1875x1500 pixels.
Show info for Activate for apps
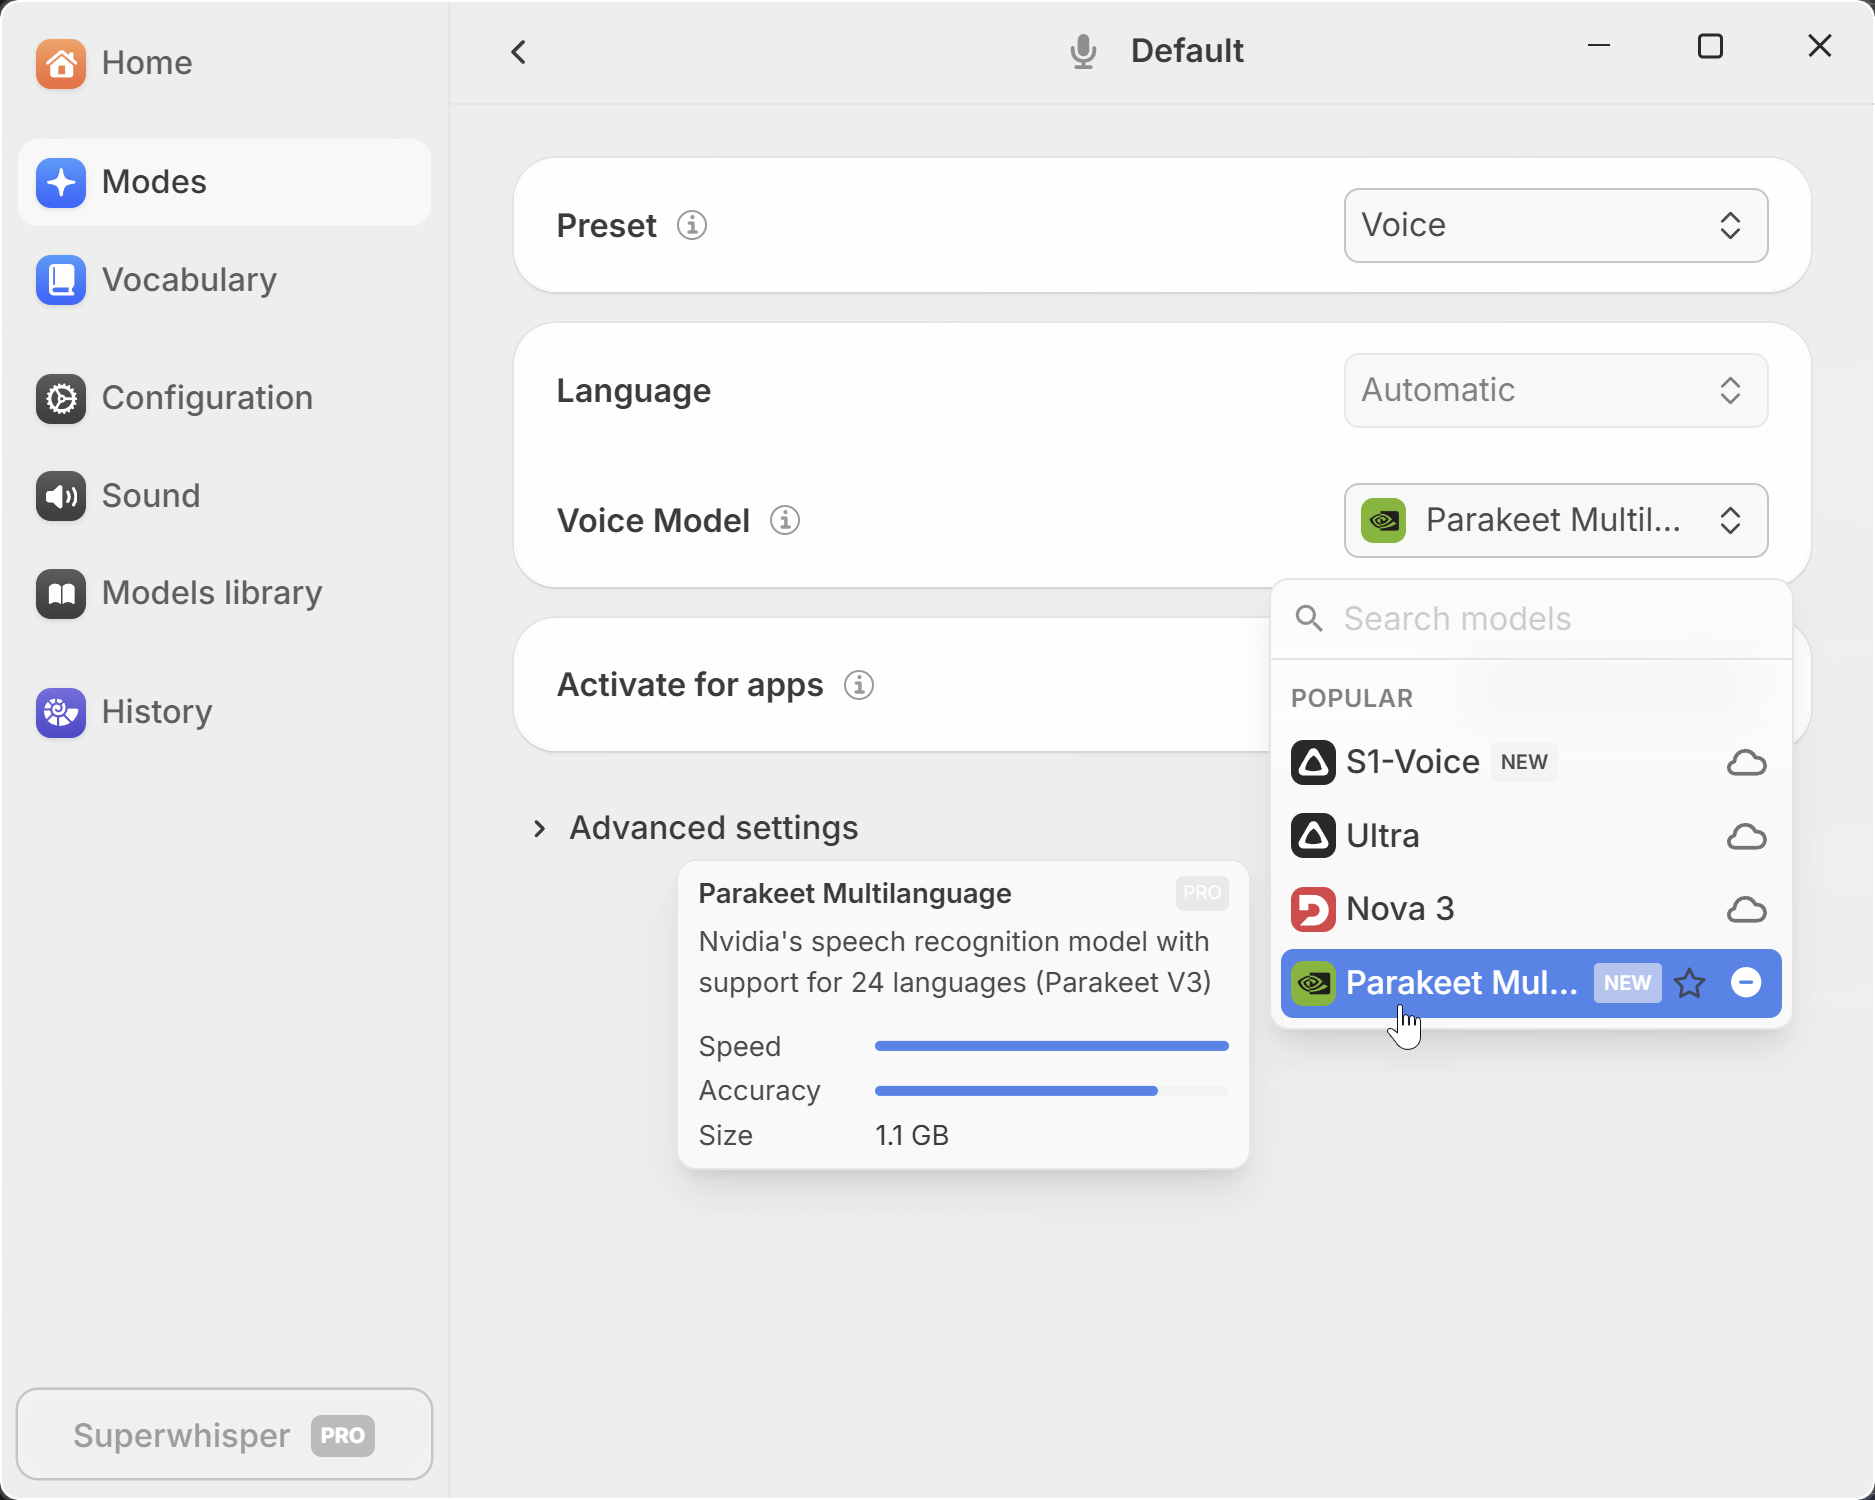[x=859, y=685]
